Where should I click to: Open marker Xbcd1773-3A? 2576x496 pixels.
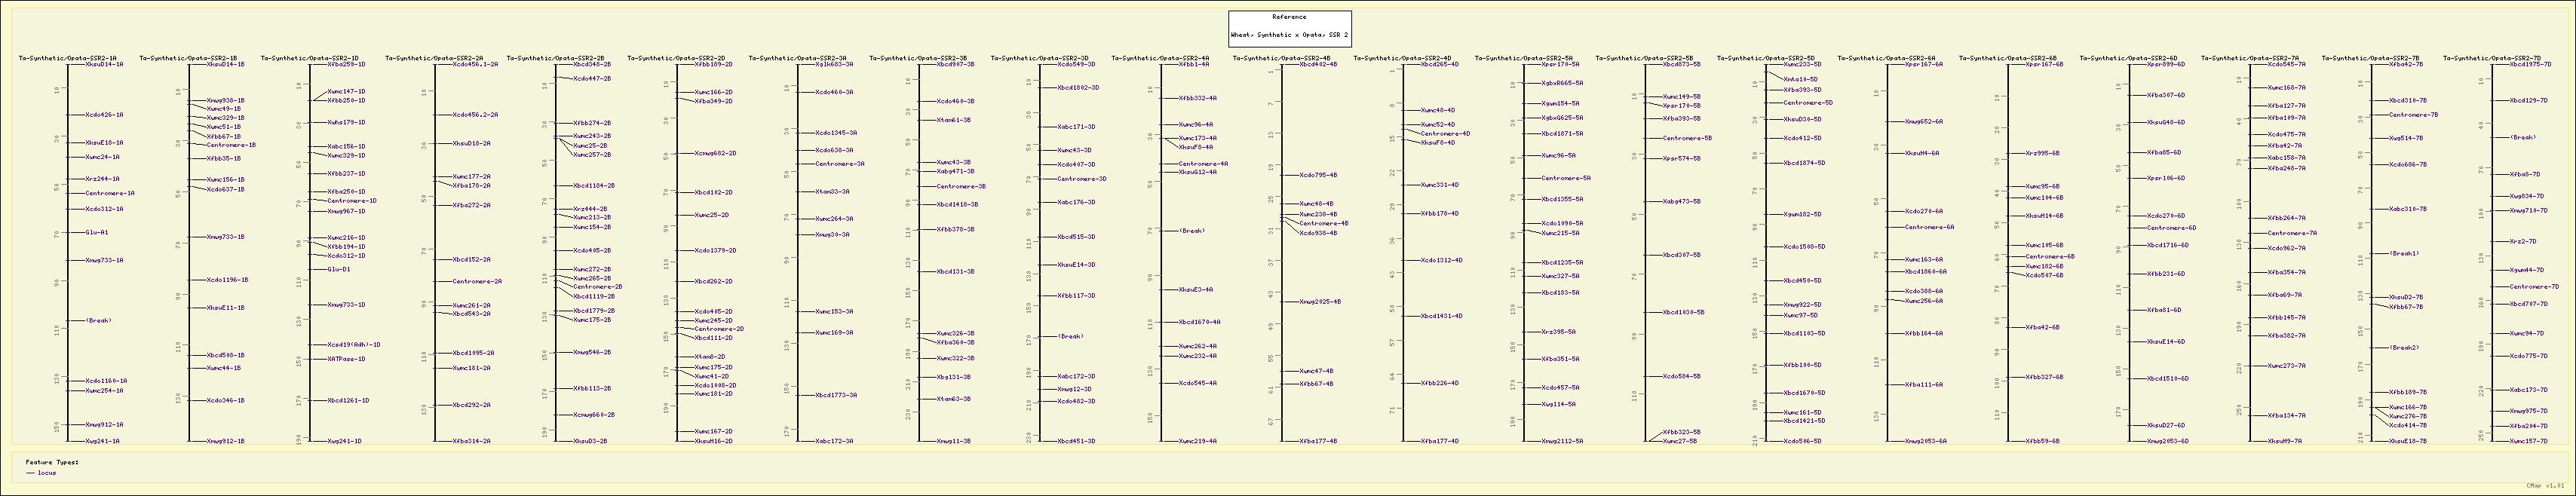pos(835,395)
